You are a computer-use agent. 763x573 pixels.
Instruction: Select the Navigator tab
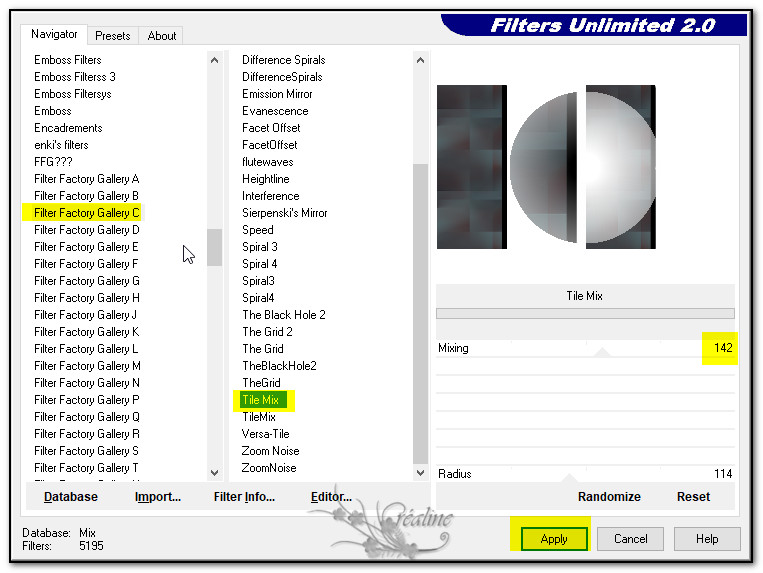[x=54, y=34]
